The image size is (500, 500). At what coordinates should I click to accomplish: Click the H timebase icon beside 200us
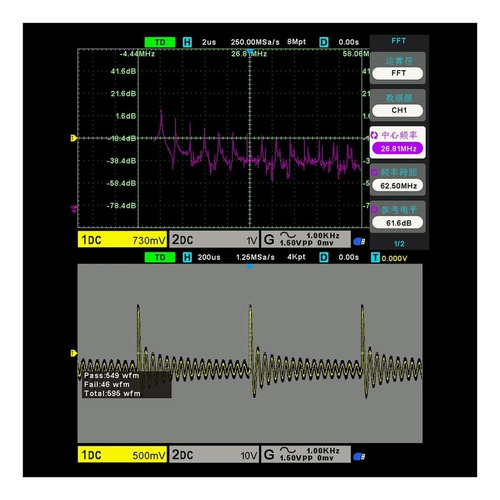(187, 257)
